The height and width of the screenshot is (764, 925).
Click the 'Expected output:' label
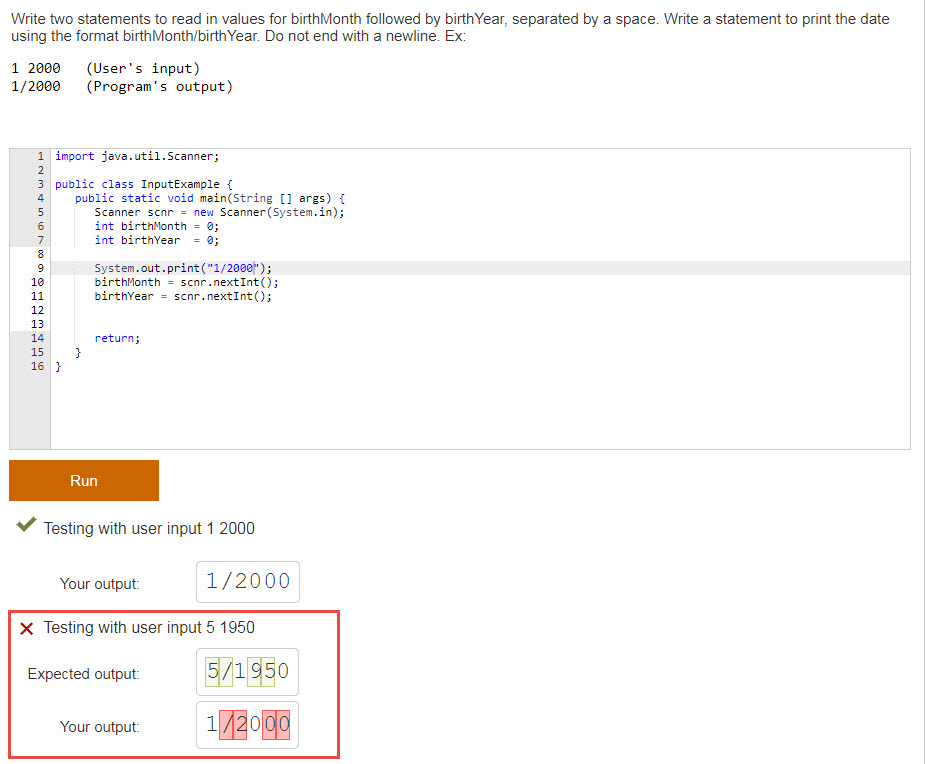coord(83,674)
